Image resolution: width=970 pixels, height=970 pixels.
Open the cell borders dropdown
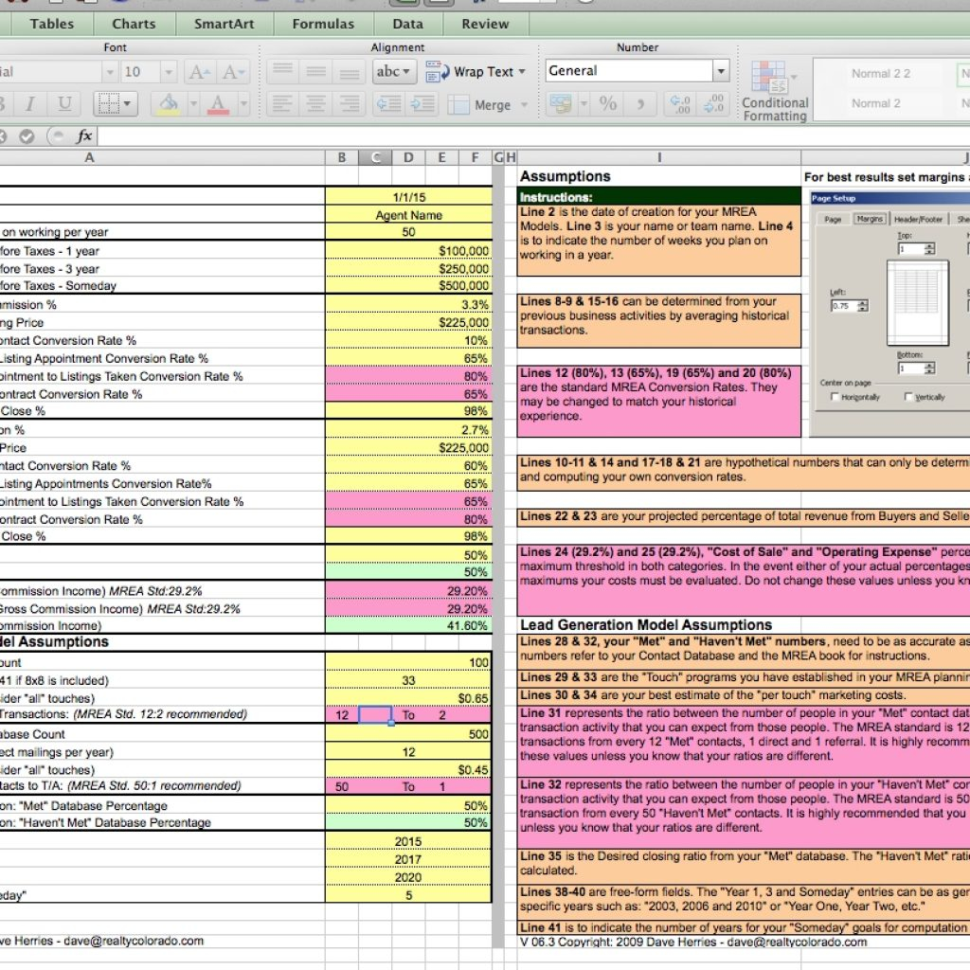coord(128,104)
